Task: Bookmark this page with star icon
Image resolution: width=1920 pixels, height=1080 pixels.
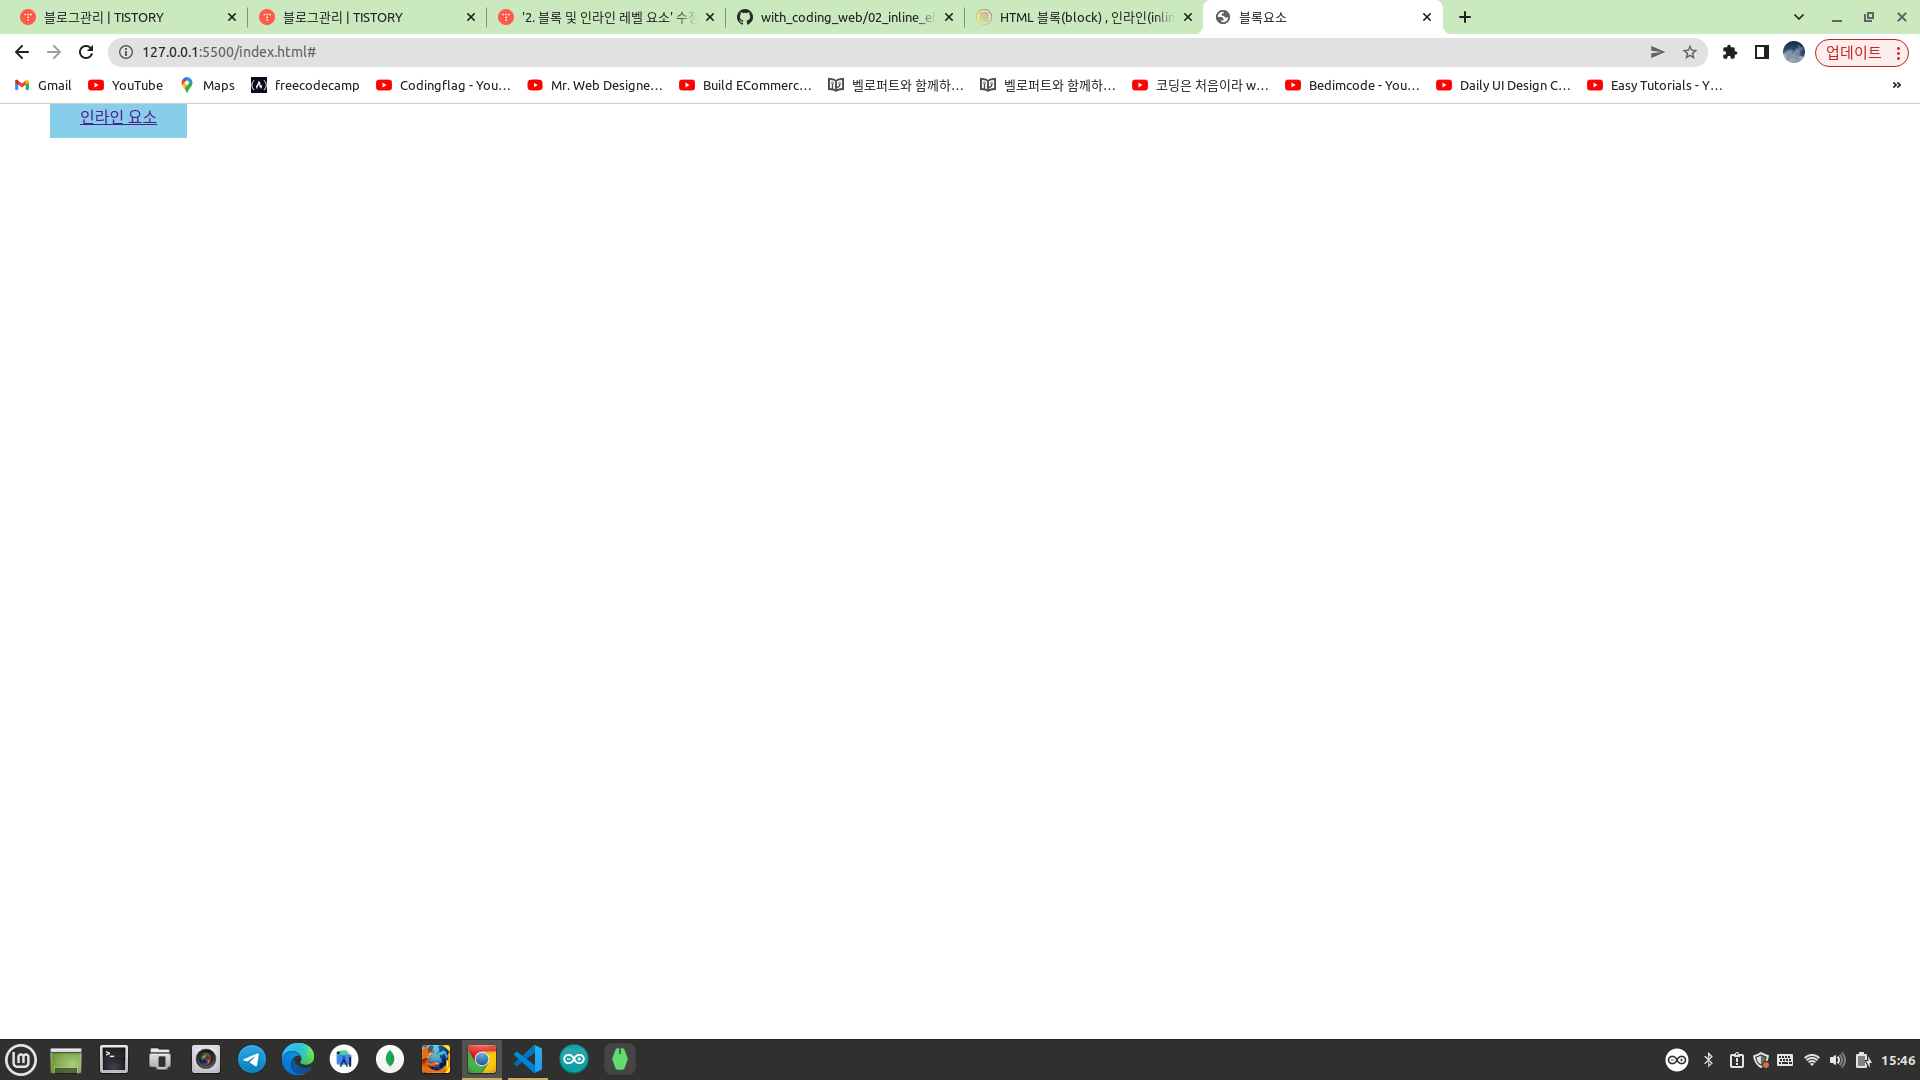Action: [x=1690, y=52]
